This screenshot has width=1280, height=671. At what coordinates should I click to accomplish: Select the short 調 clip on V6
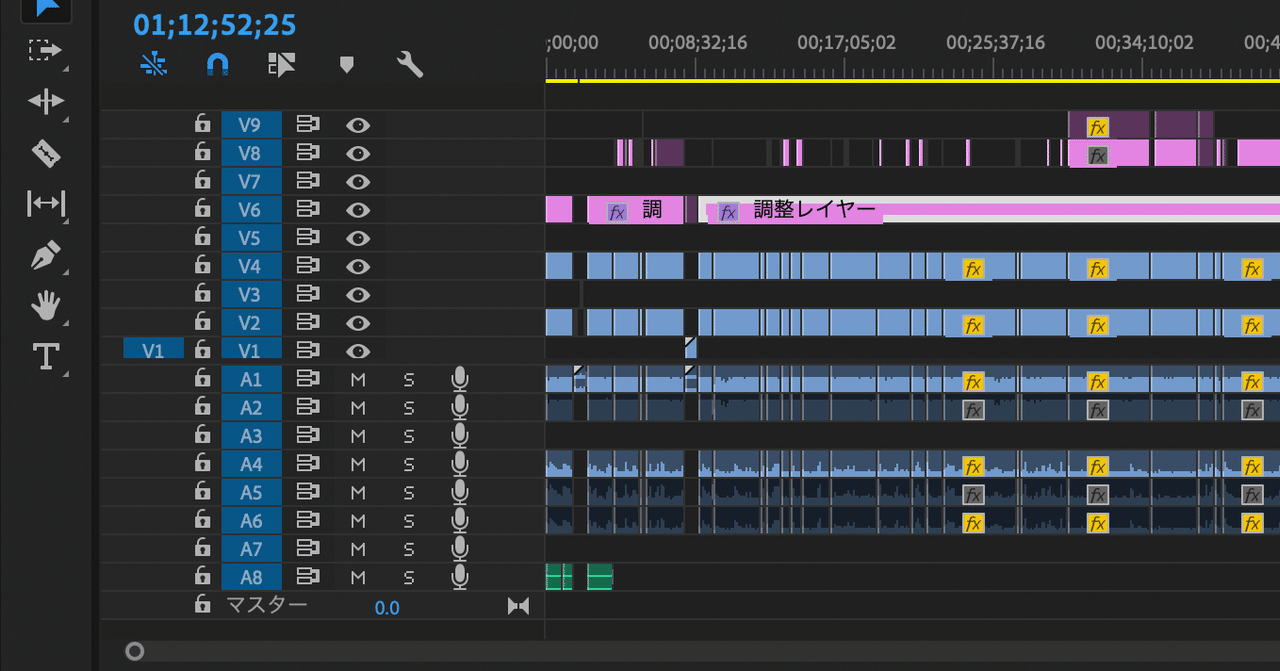click(x=636, y=210)
